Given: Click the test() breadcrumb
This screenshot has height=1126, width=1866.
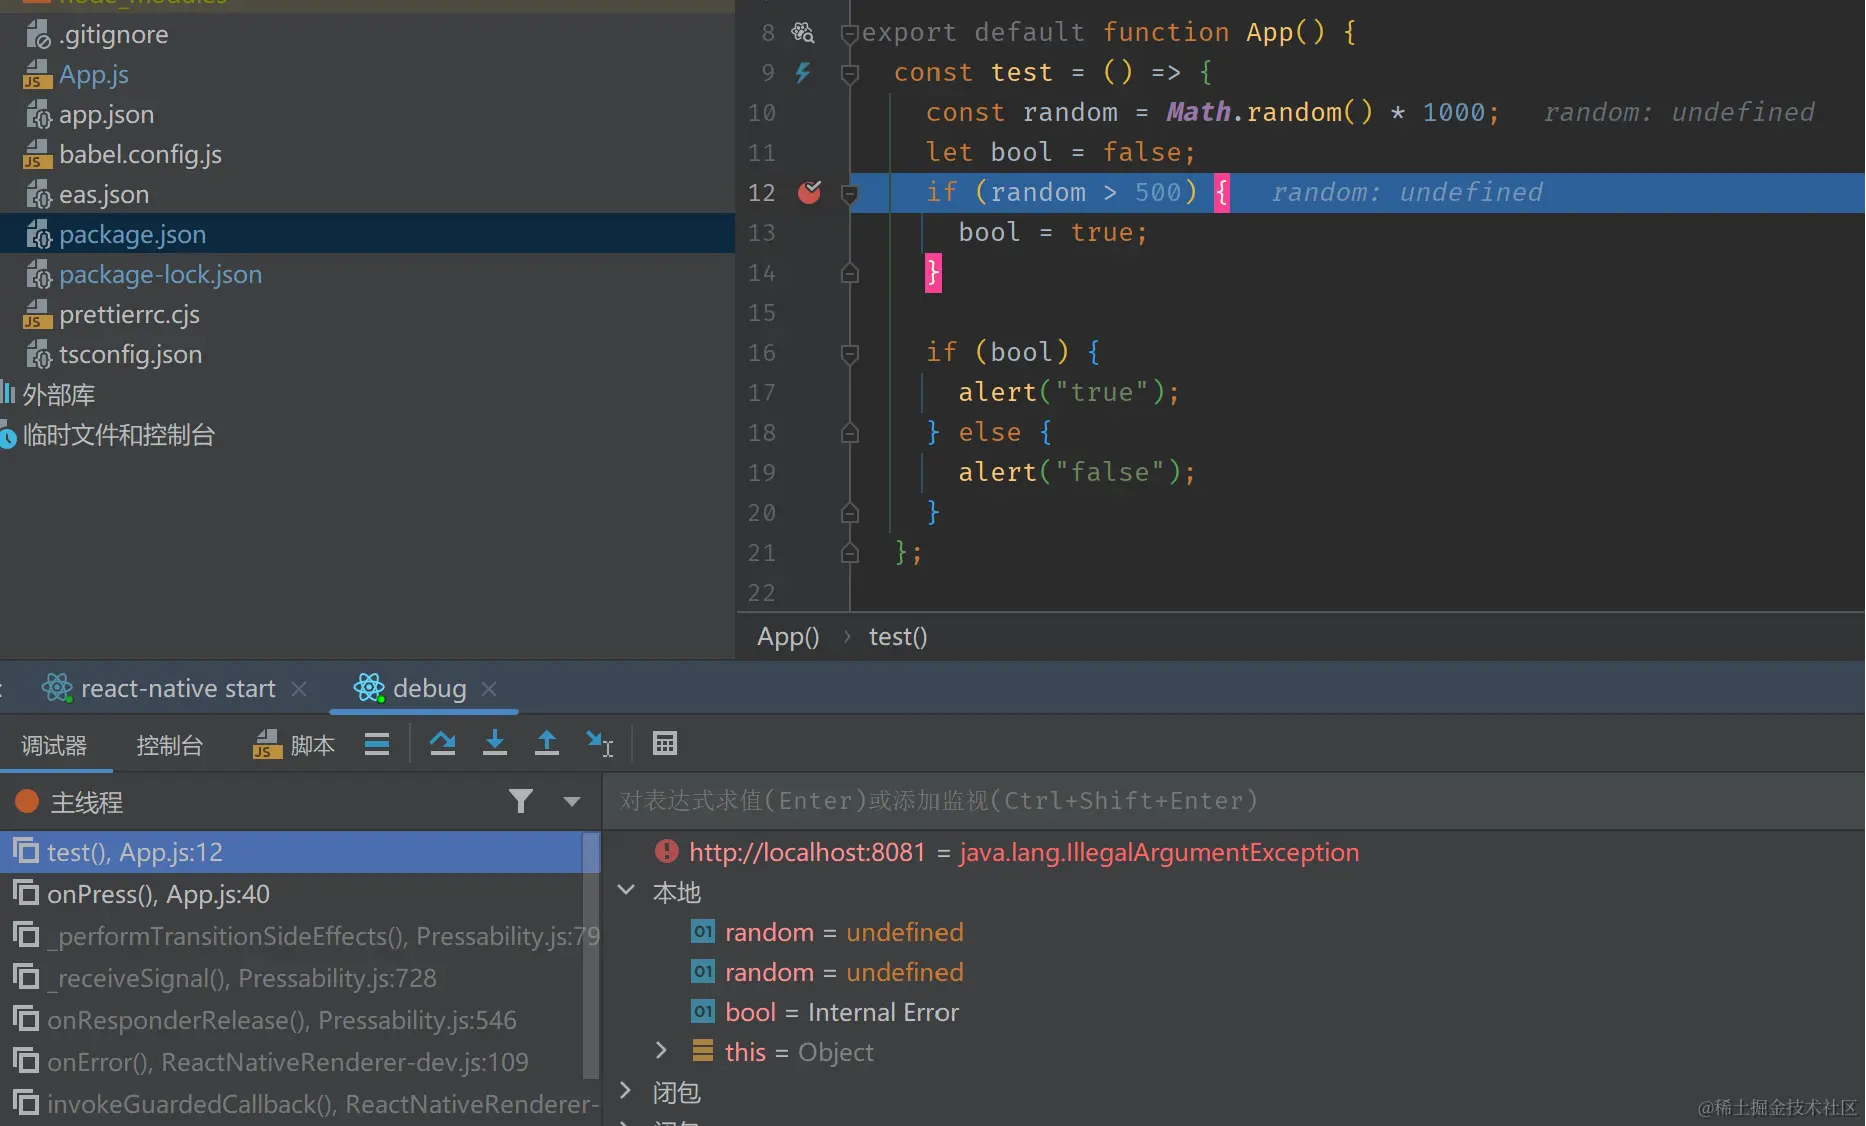Looking at the screenshot, I should pos(898,637).
